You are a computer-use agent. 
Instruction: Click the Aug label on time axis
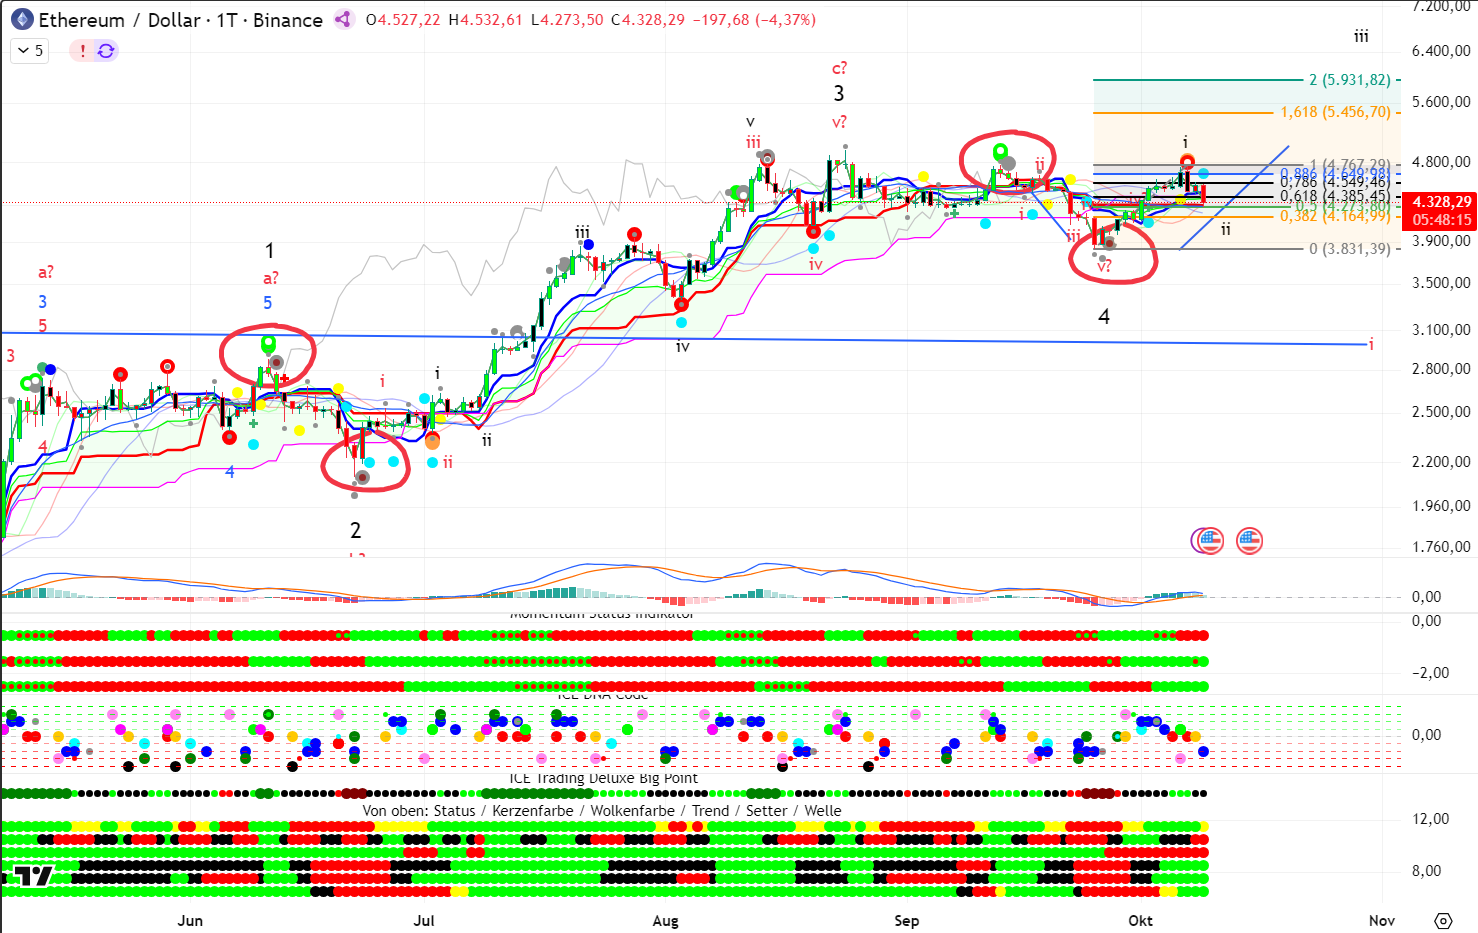(x=665, y=920)
